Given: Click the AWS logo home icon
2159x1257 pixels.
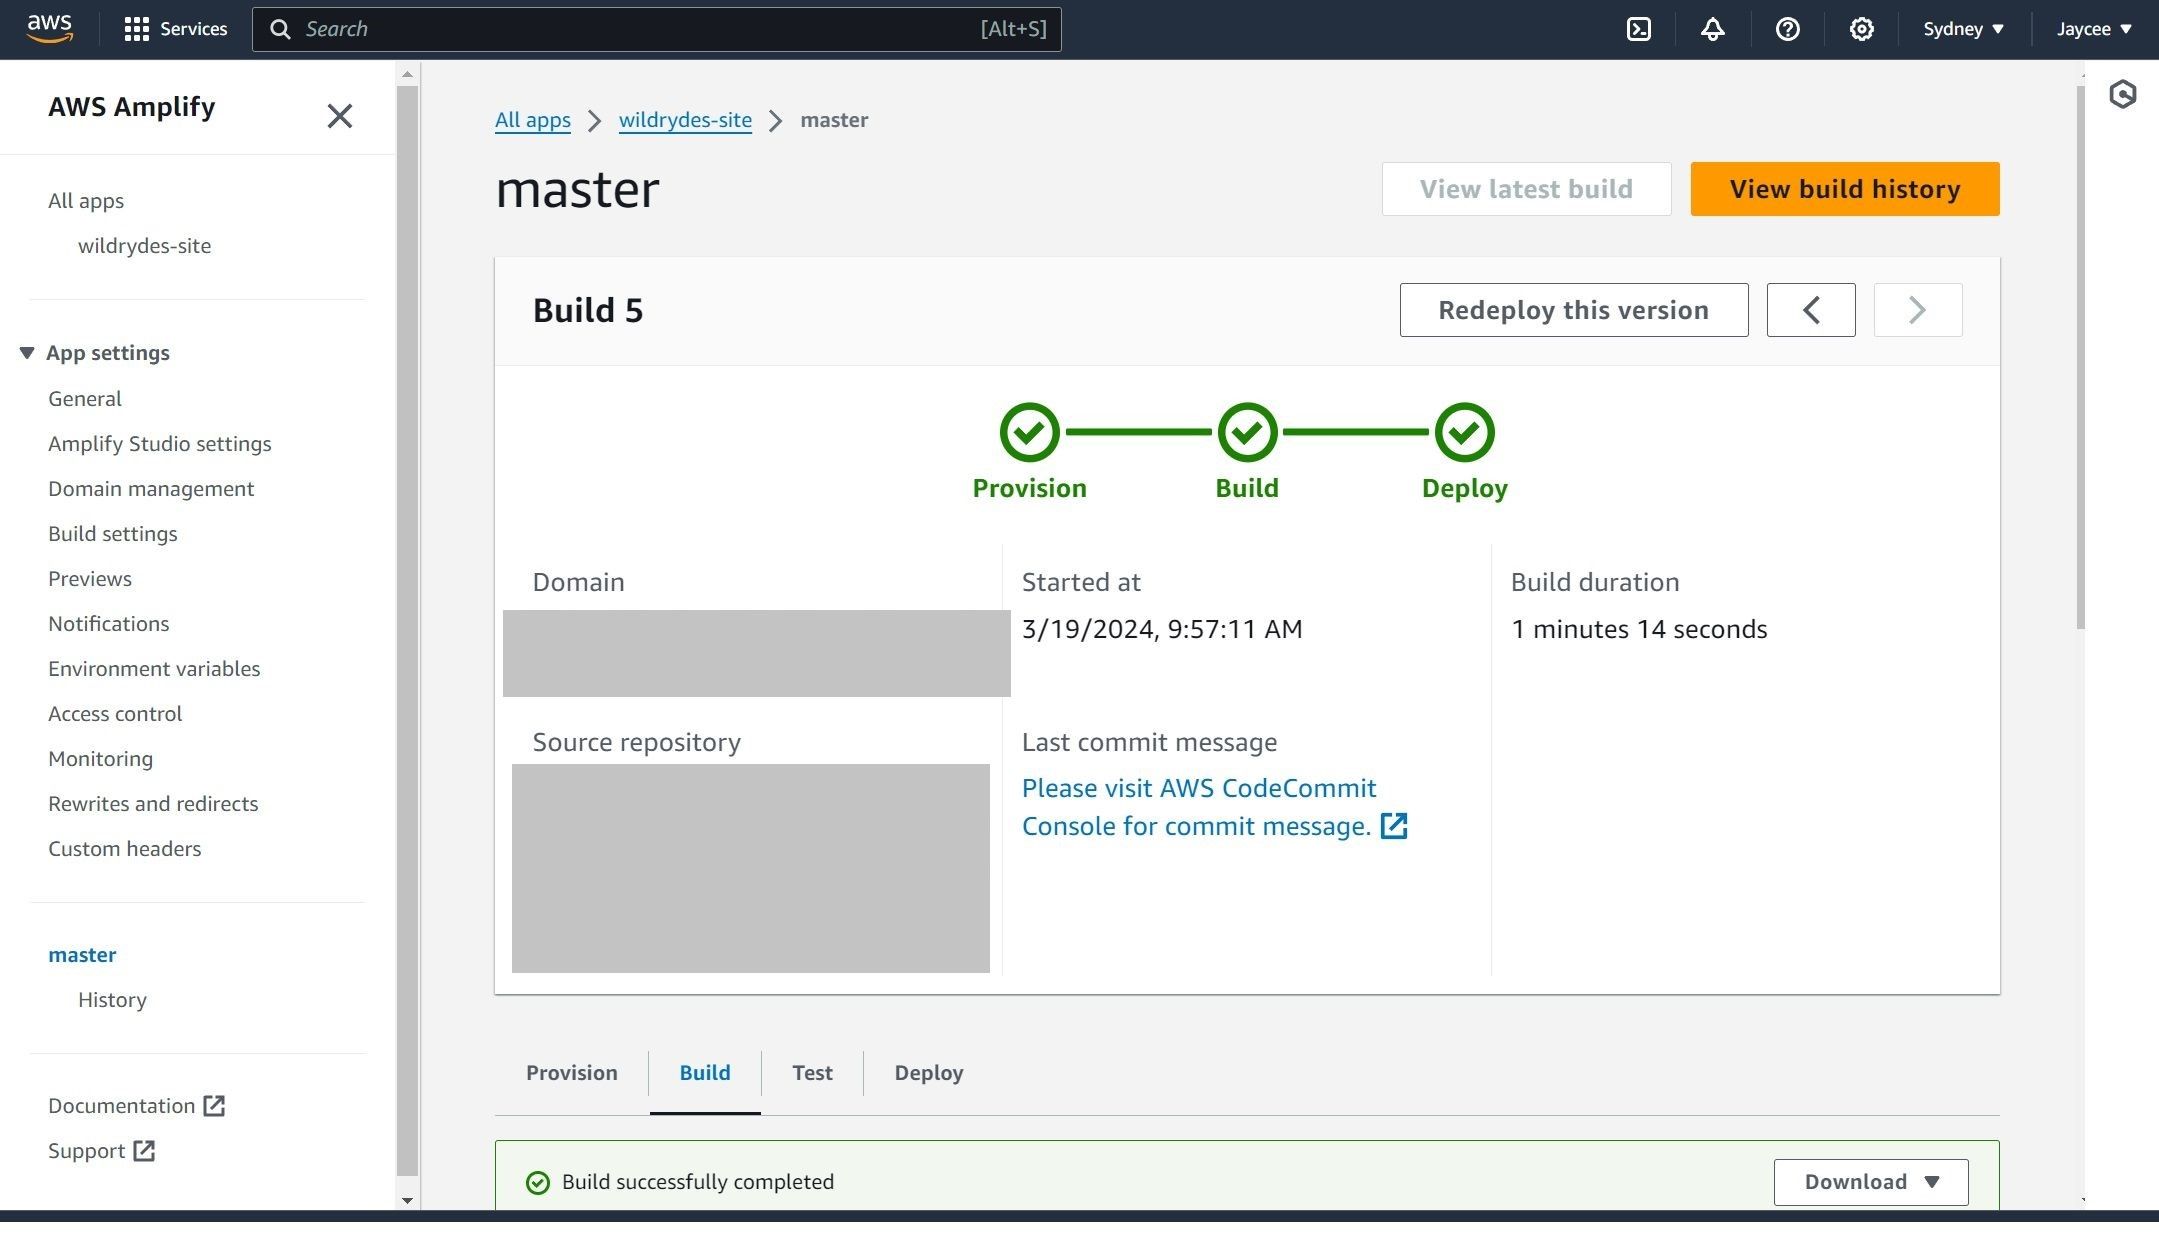Looking at the screenshot, I should click(50, 29).
